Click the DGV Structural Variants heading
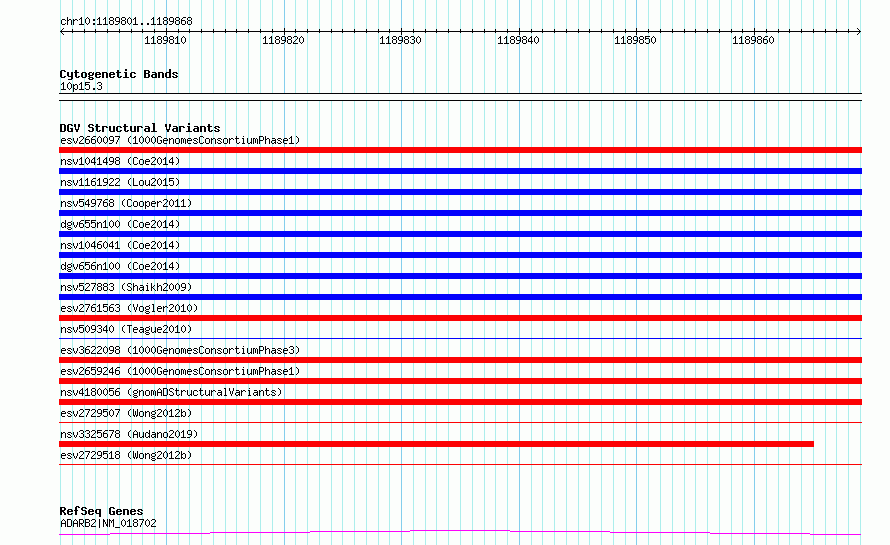The width and height of the screenshot is (890, 545). 140,128
